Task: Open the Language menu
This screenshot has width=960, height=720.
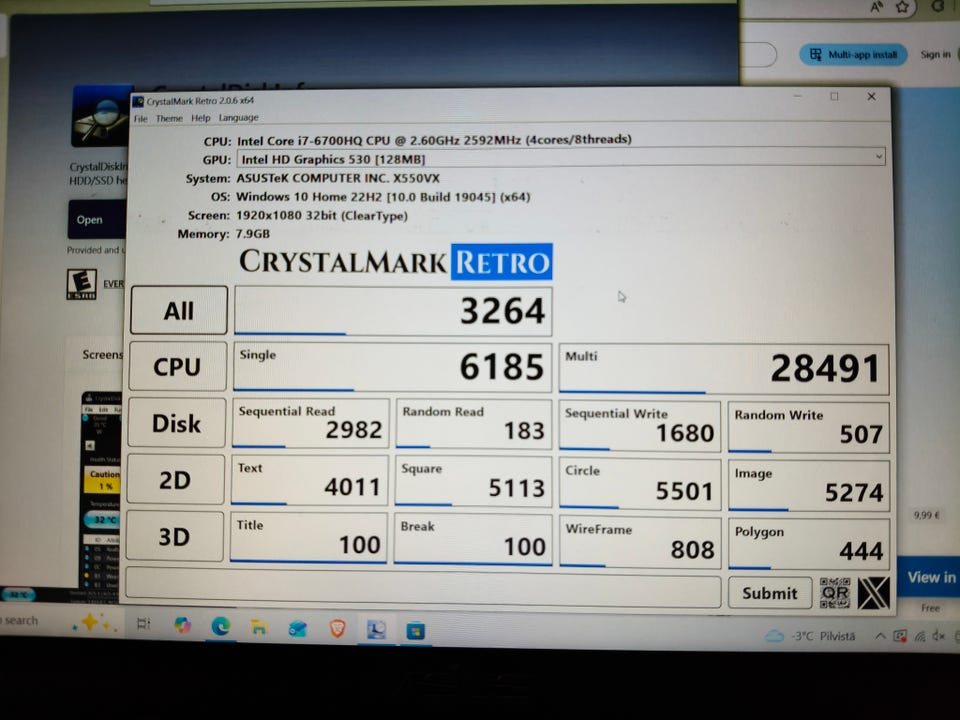Action: click(x=238, y=118)
